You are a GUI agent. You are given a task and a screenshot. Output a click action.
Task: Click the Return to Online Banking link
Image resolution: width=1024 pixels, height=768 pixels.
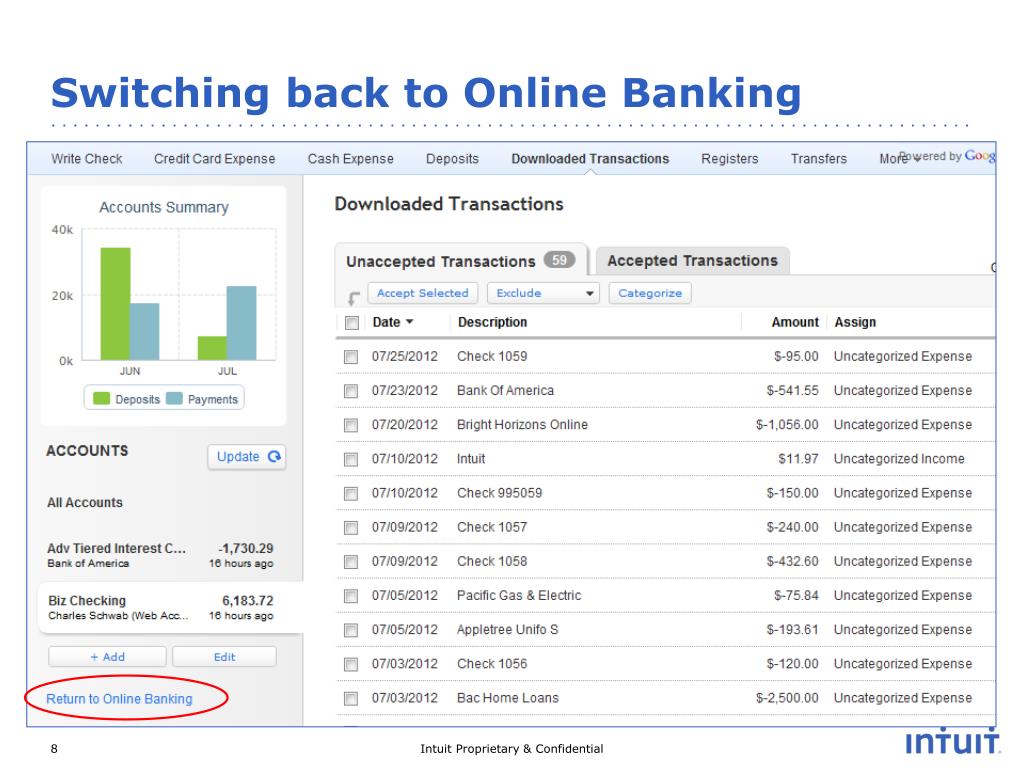[119, 699]
